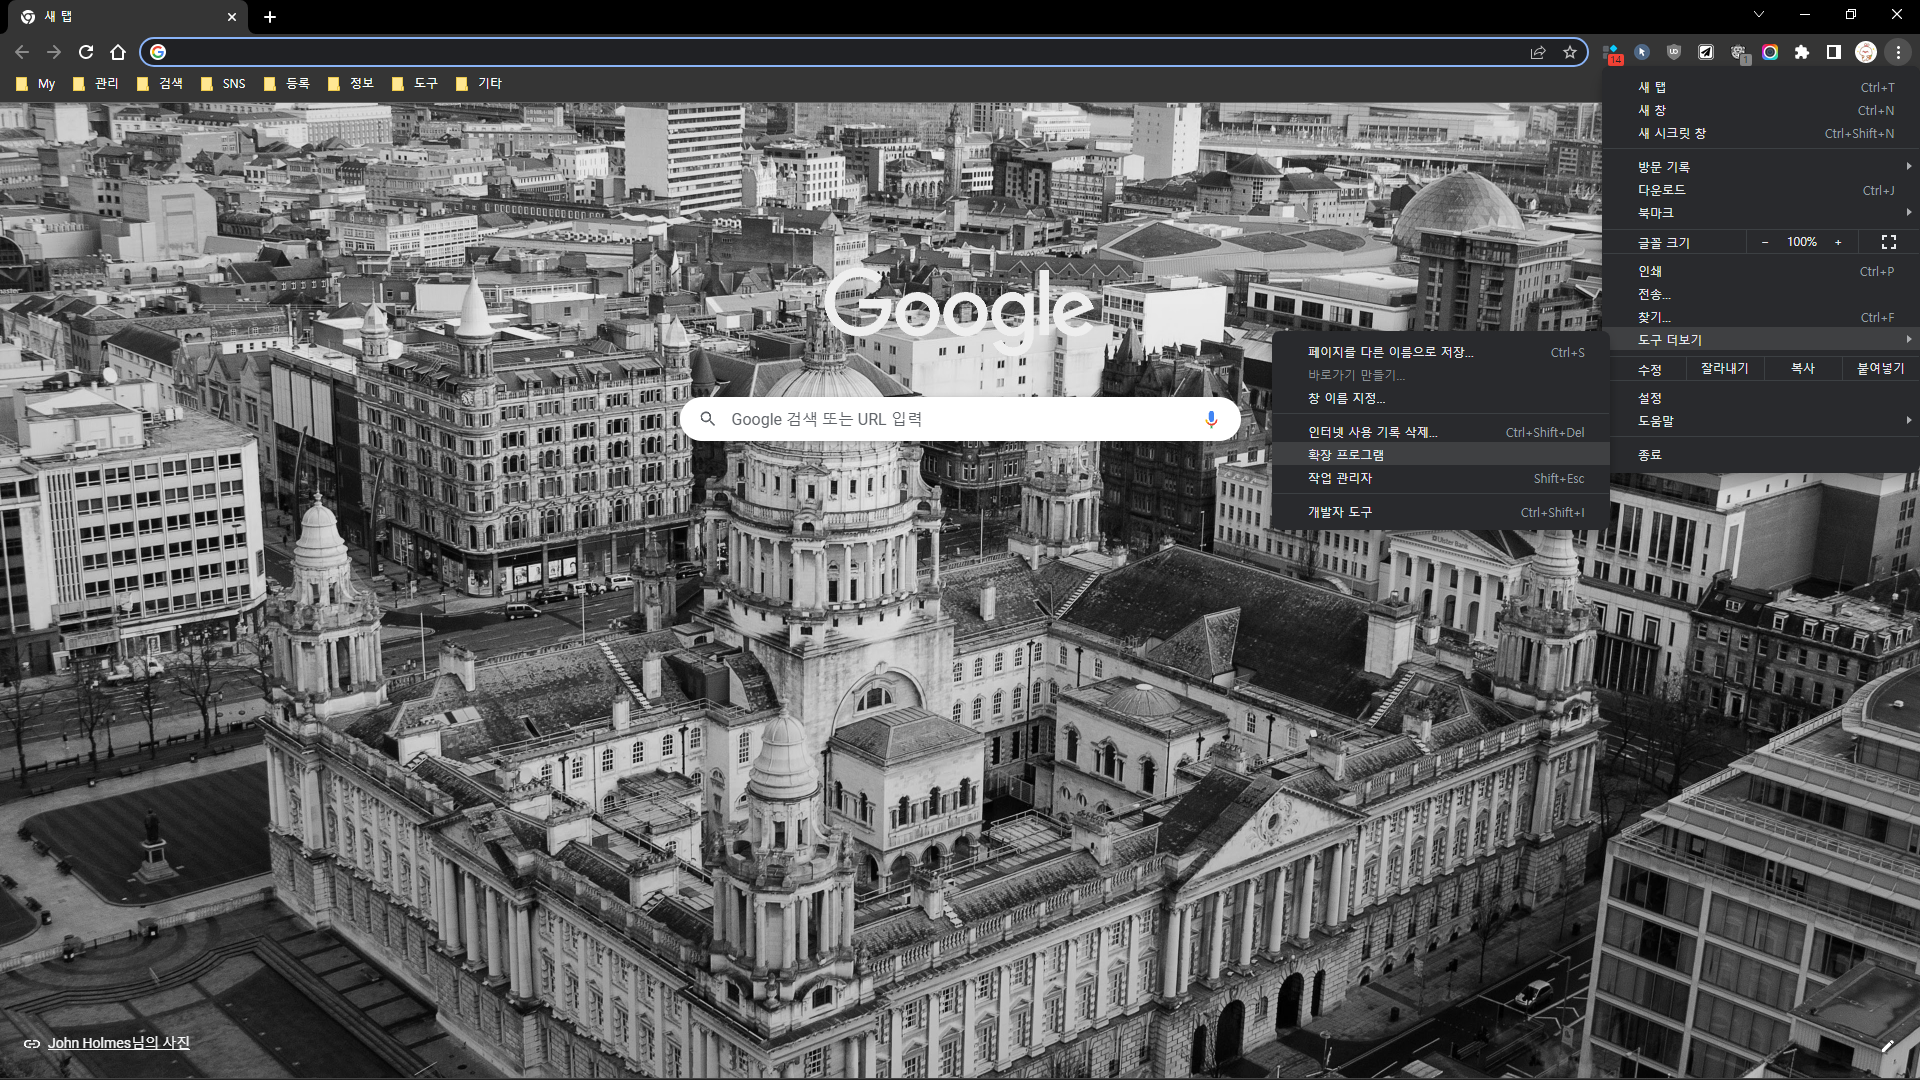1920x1080 pixels.
Task: Start voice search with microphone icon
Action: 1211,419
